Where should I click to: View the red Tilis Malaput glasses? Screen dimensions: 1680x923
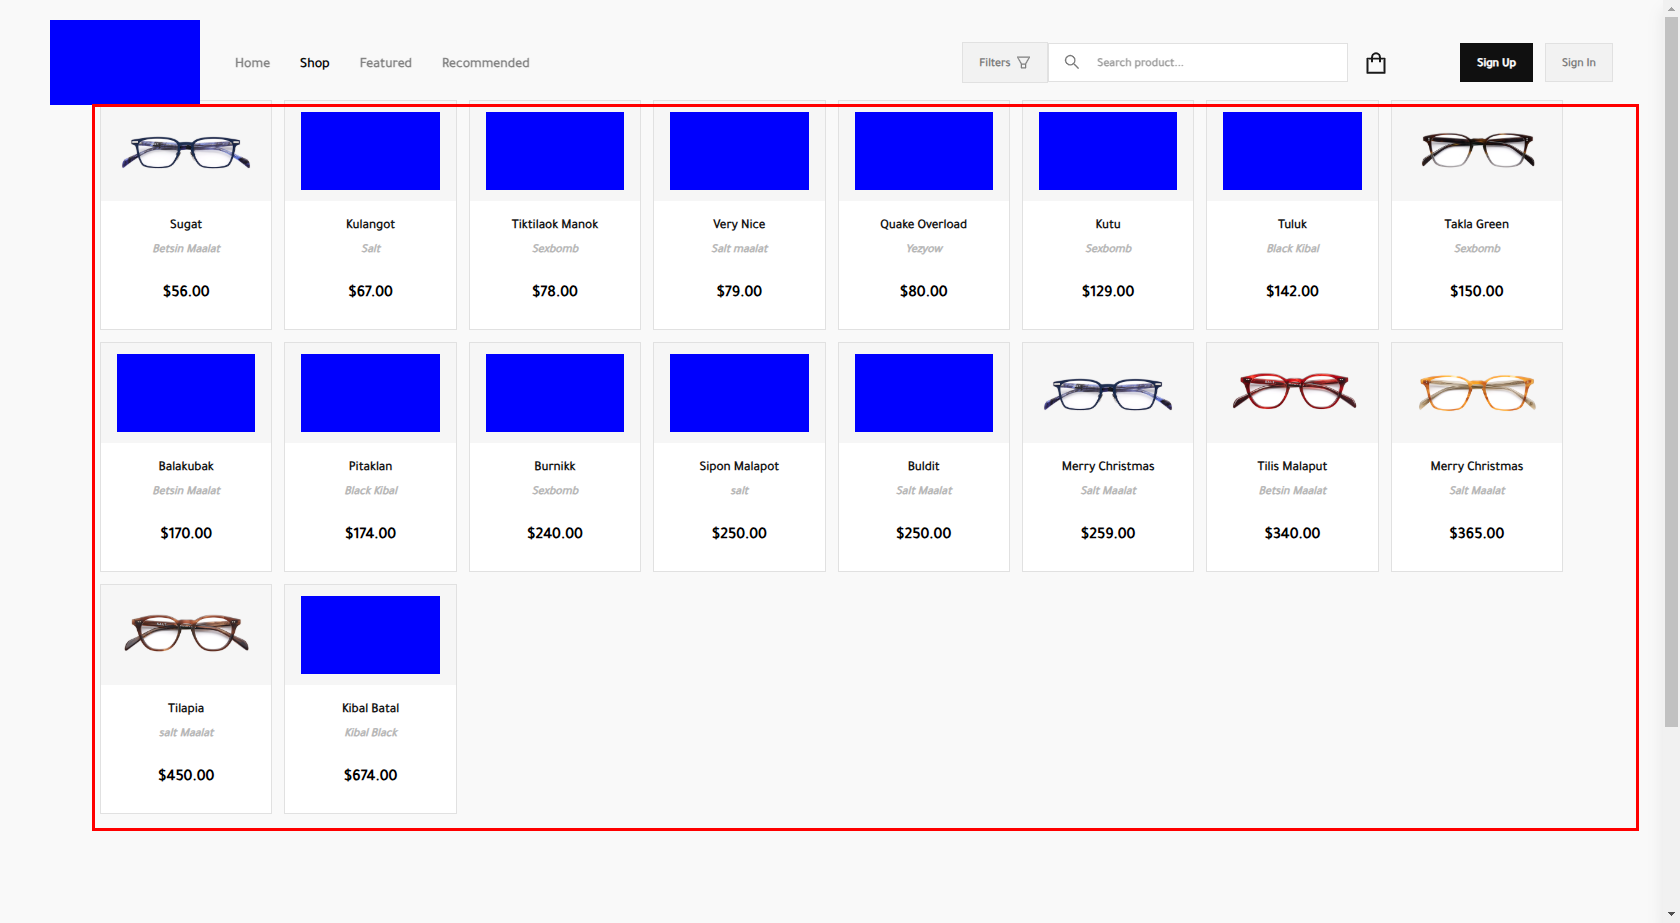1292,392
